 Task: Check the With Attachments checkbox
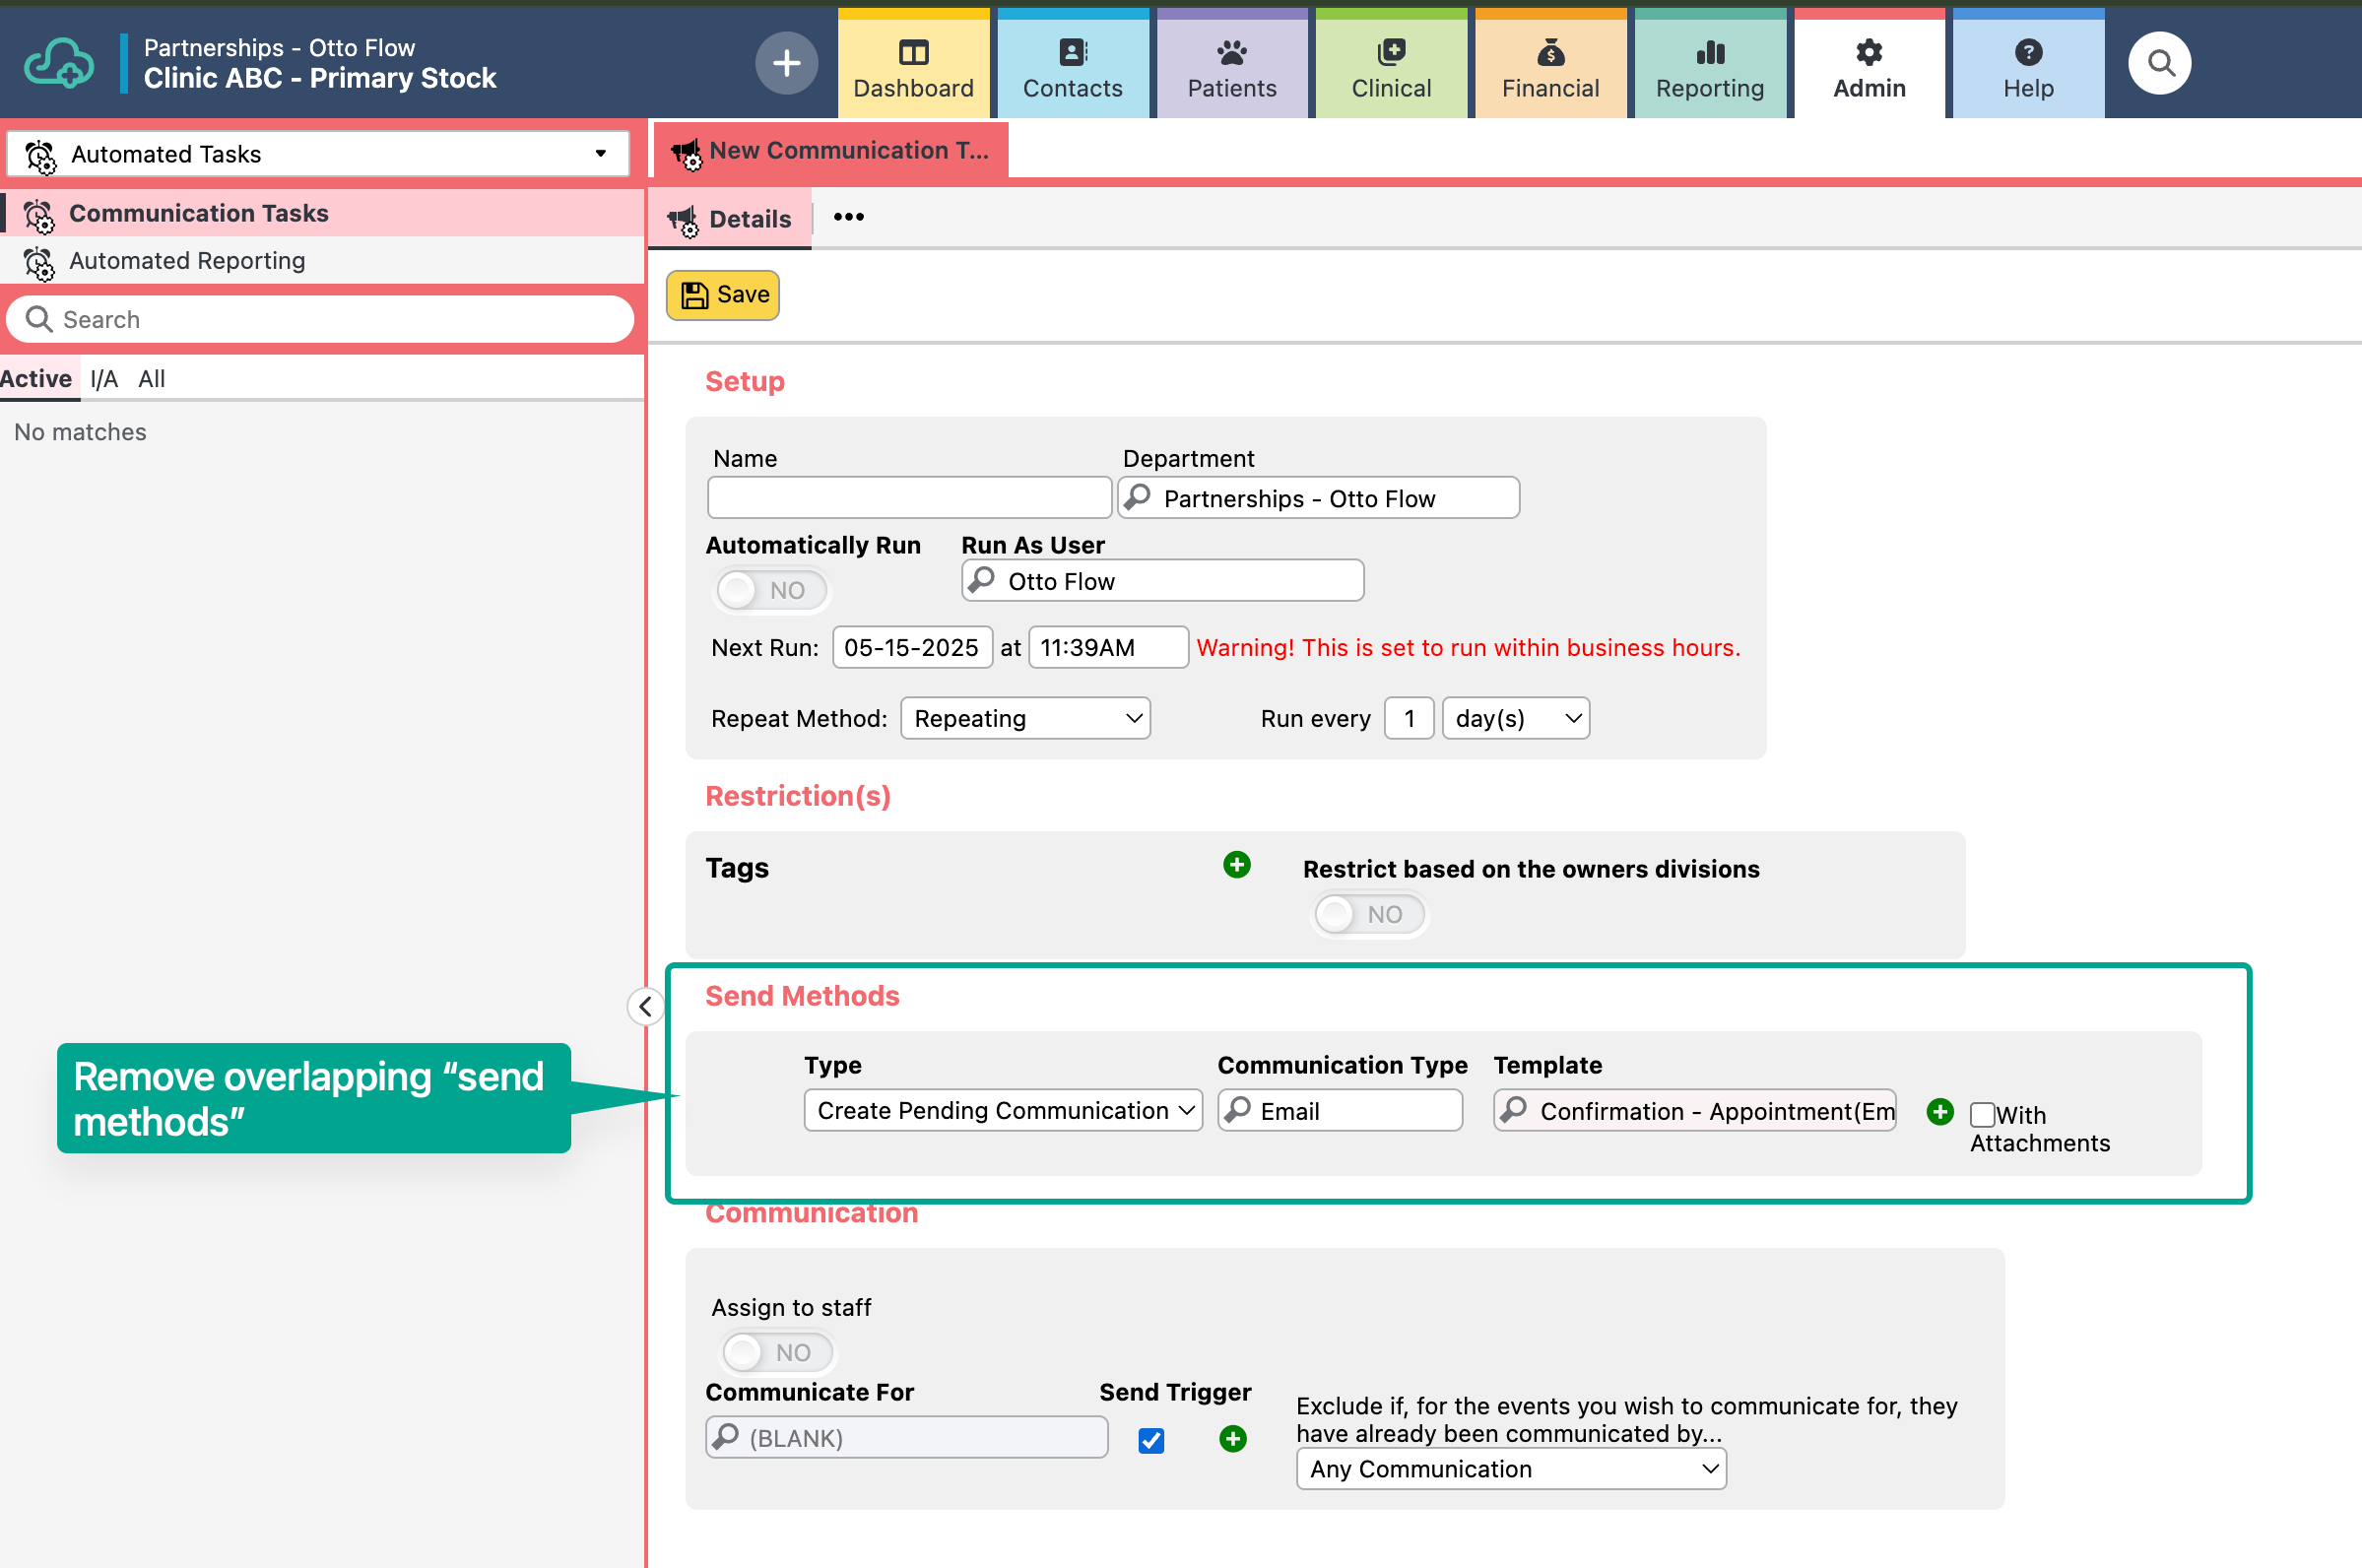click(1982, 1114)
